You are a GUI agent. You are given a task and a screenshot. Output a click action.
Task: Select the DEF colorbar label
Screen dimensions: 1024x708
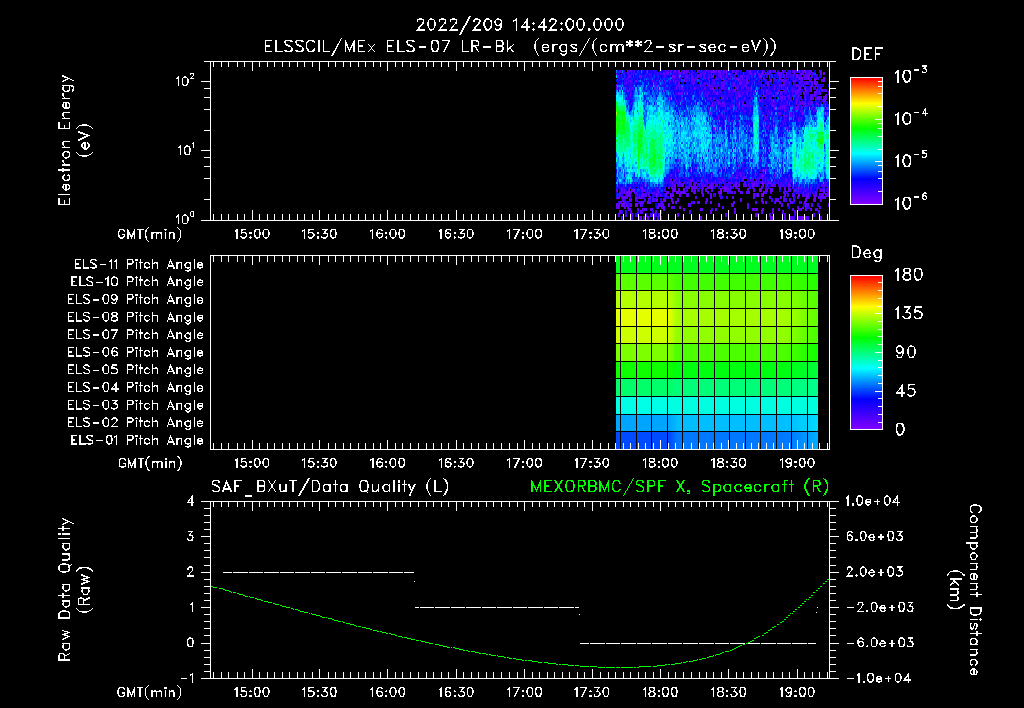point(867,55)
